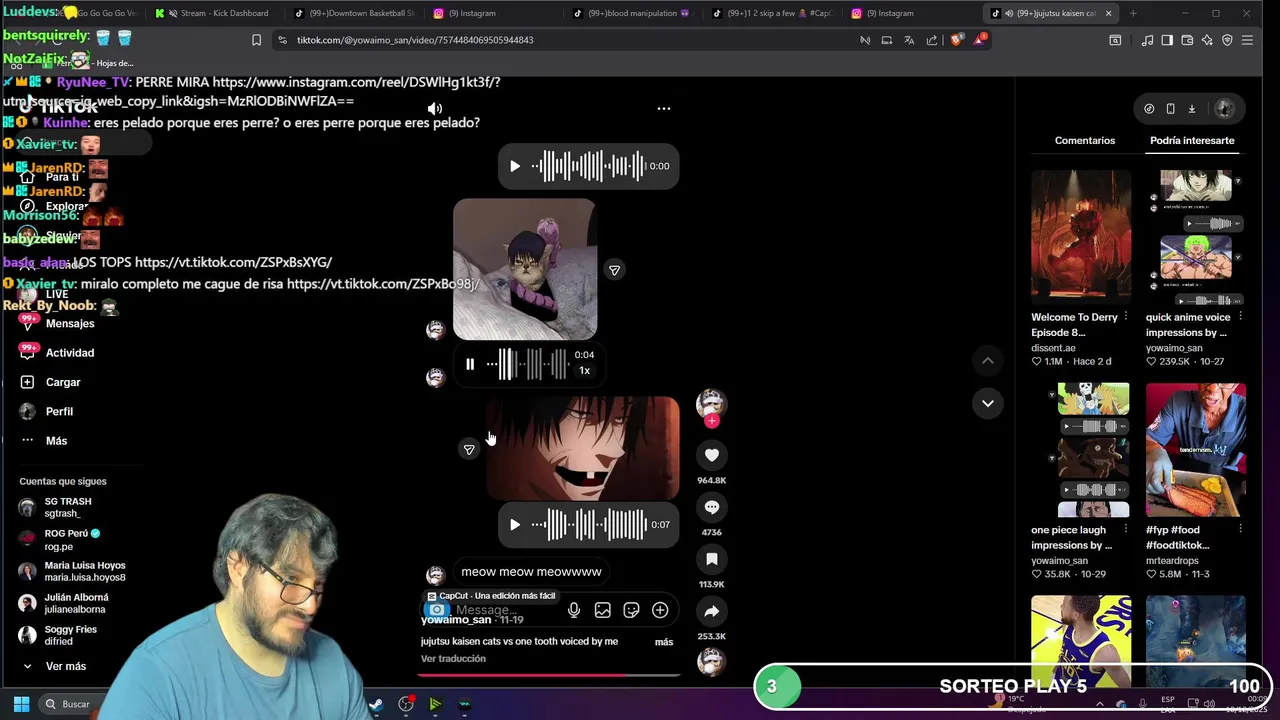Open a new browser tab with plus

[1133, 13]
